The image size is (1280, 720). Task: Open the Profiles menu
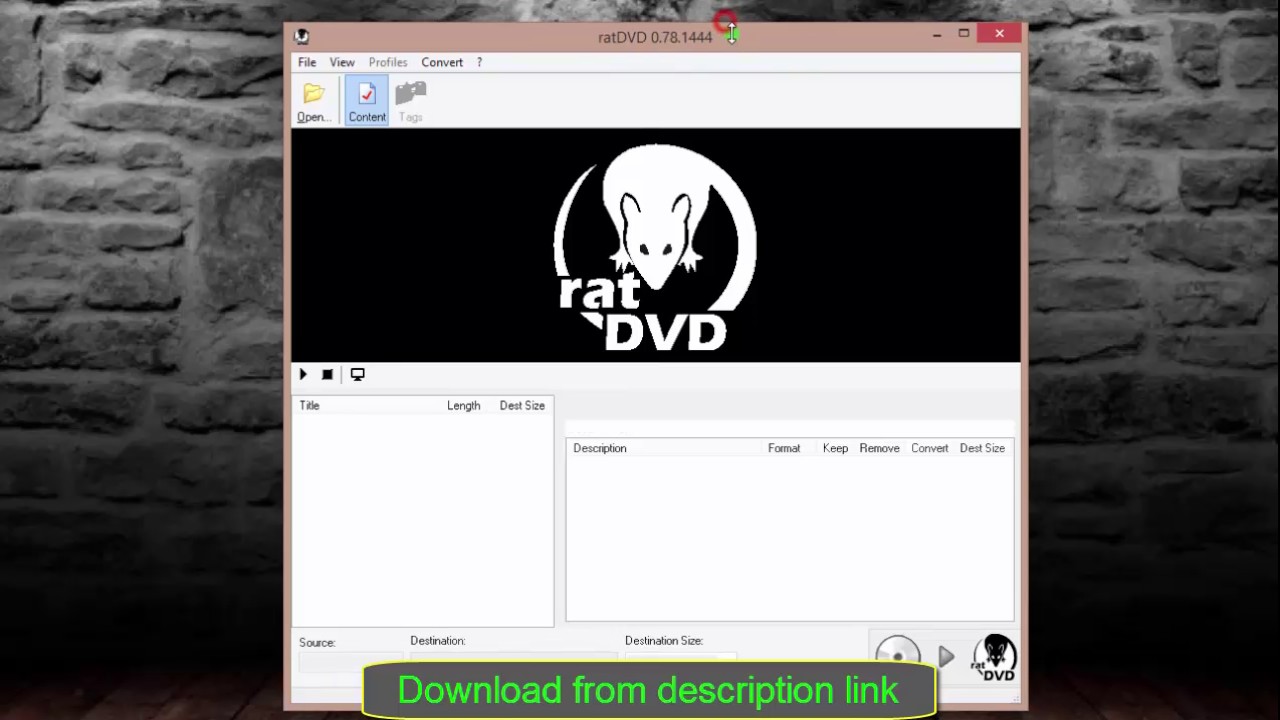pos(388,62)
